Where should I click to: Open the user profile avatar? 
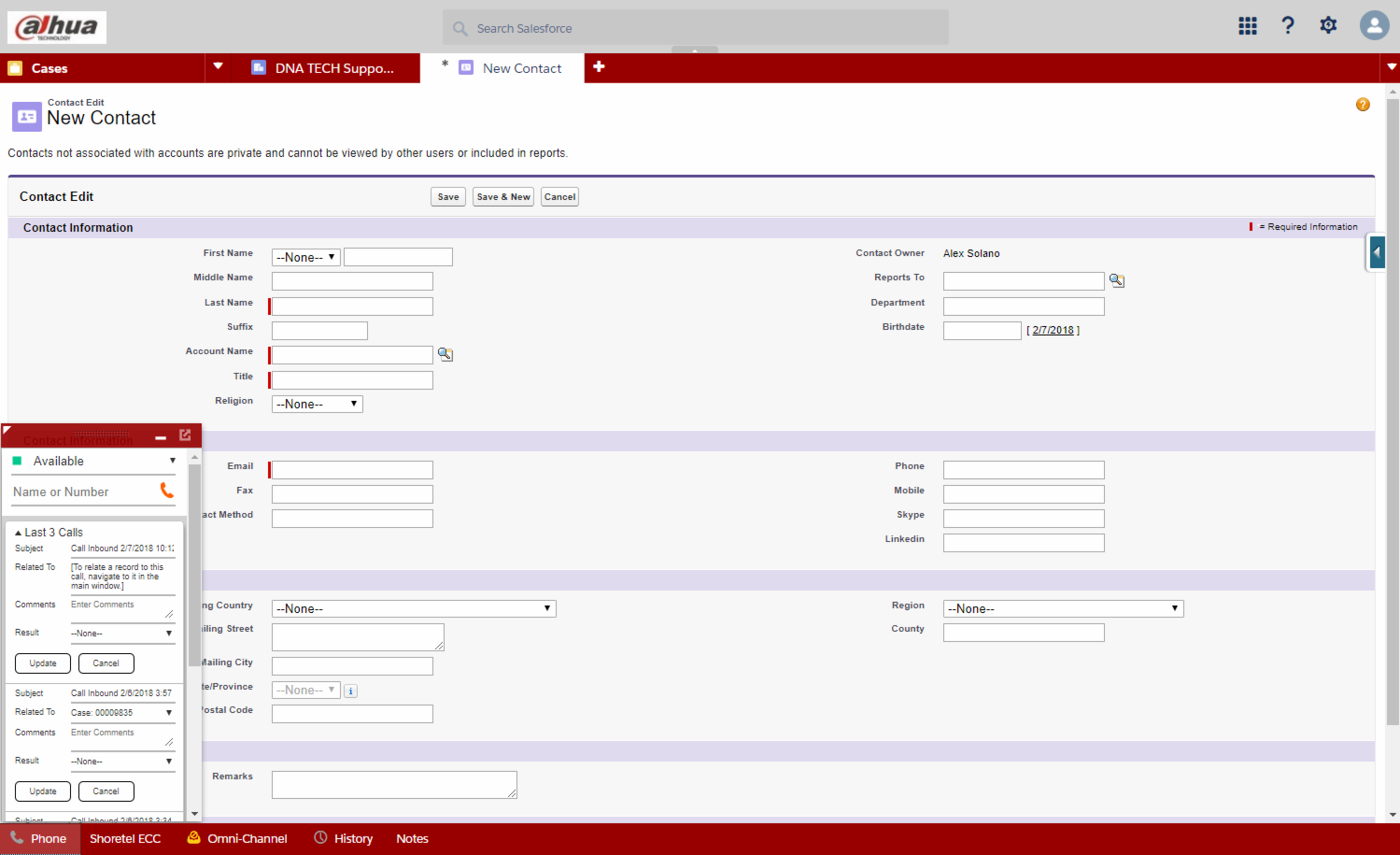(1375, 26)
